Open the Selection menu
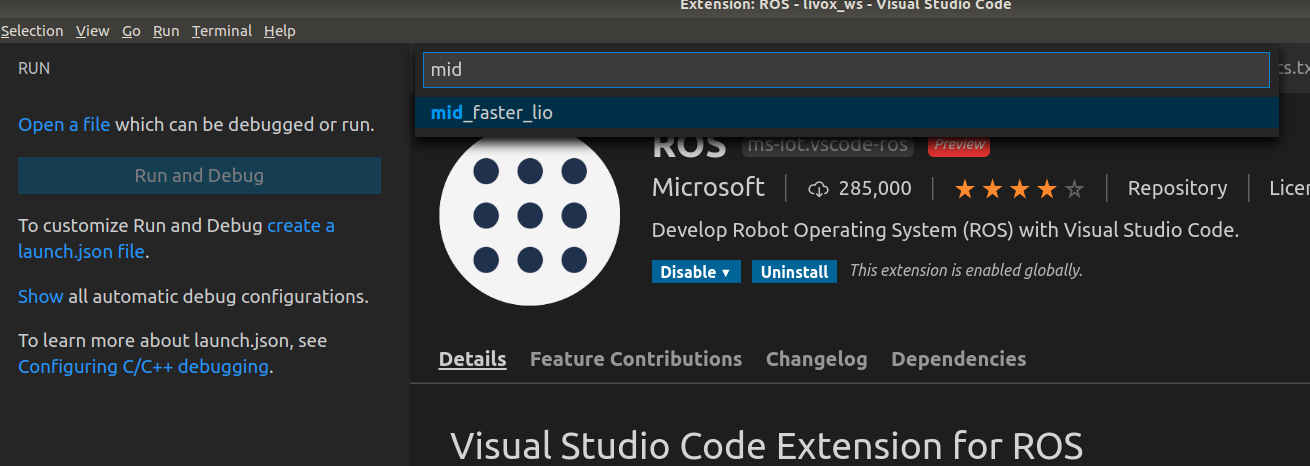This screenshot has width=1310, height=466. click(x=32, y=31)
